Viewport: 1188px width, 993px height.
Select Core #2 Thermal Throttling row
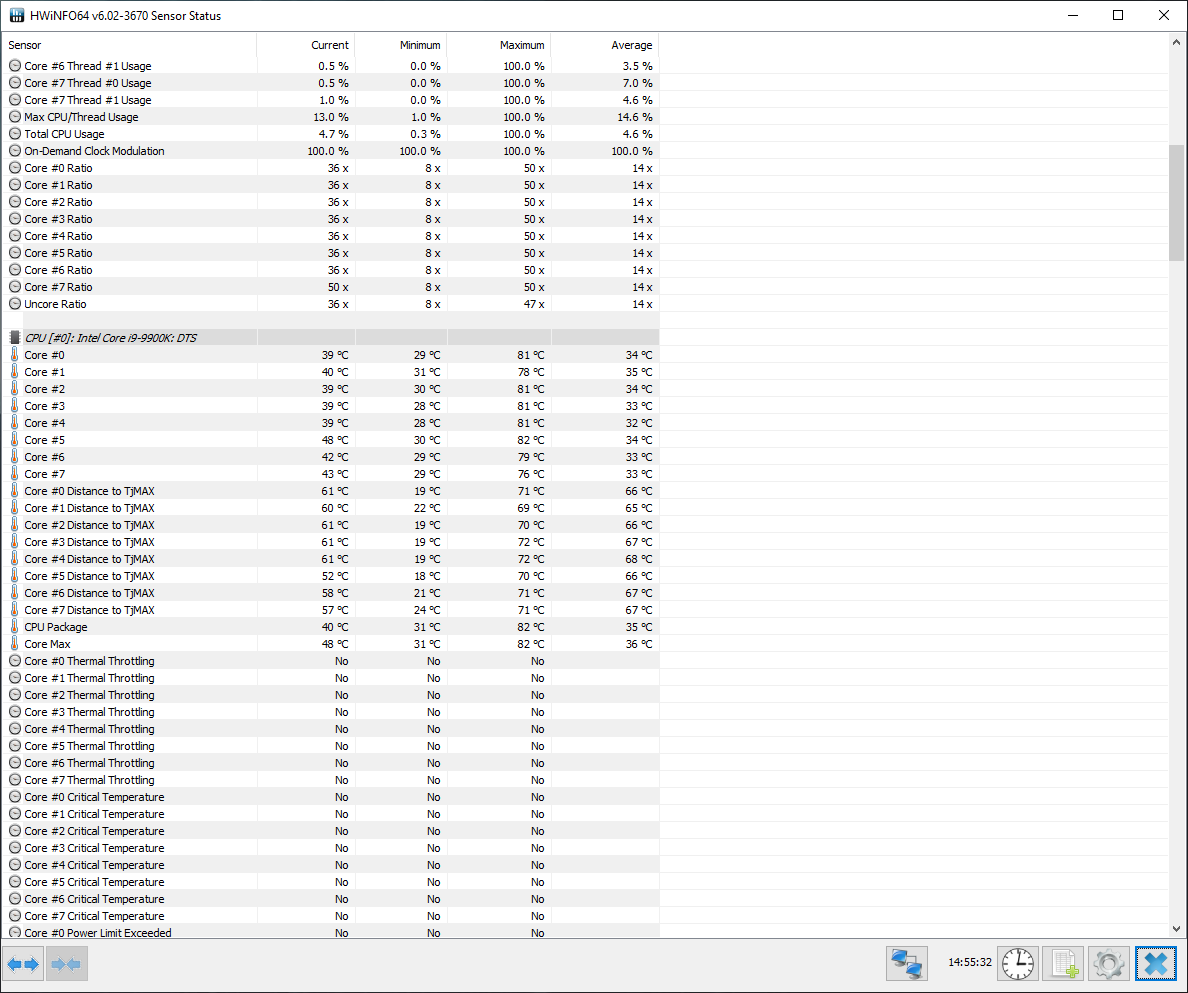point(330,695)
